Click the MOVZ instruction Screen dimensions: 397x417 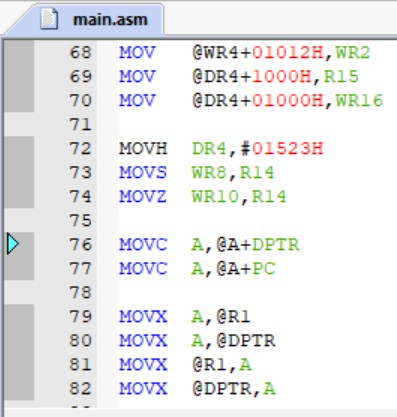click(x=143, y=197)
